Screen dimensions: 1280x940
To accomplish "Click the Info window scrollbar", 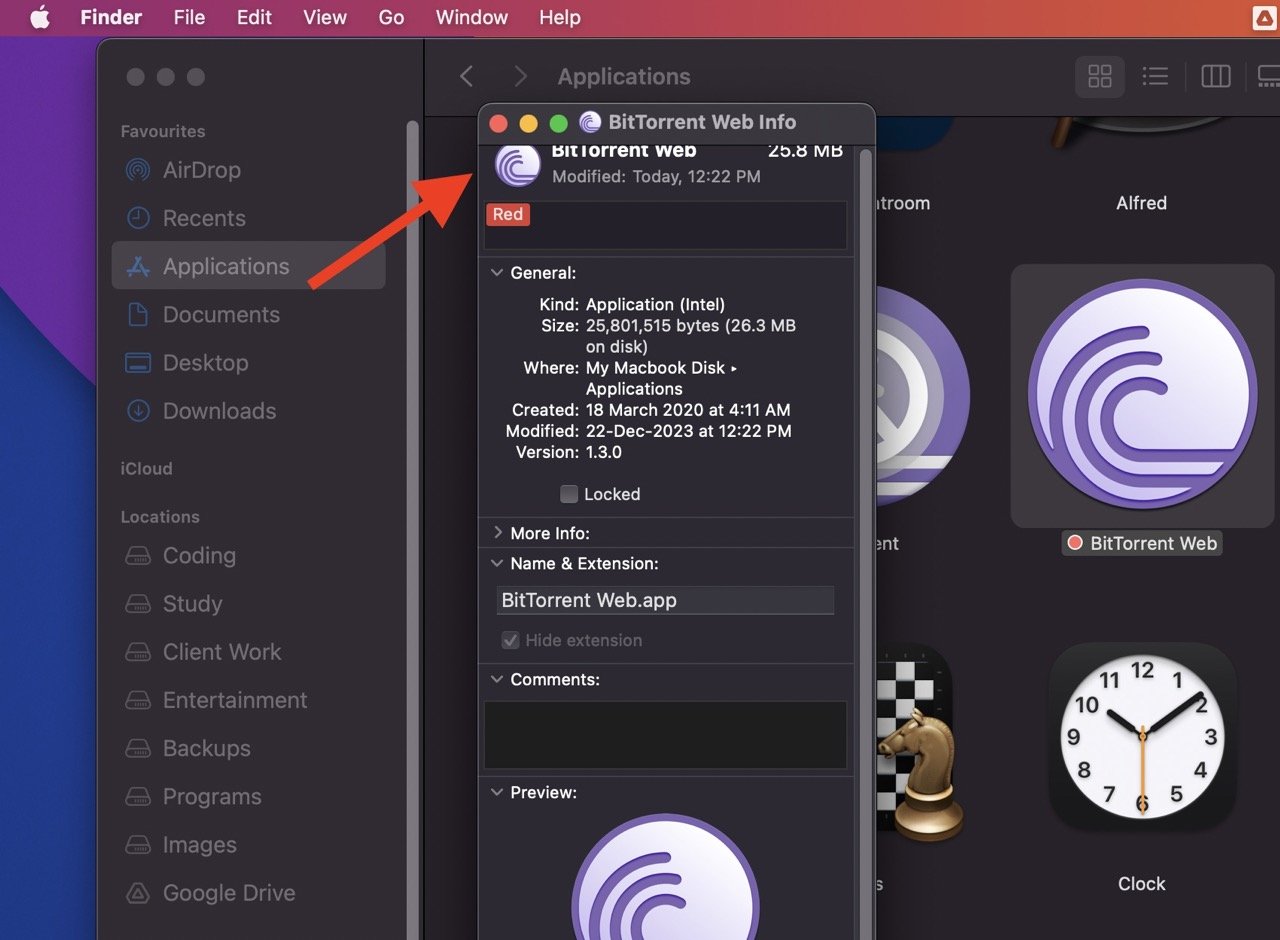I will click(x=866, y=543).
